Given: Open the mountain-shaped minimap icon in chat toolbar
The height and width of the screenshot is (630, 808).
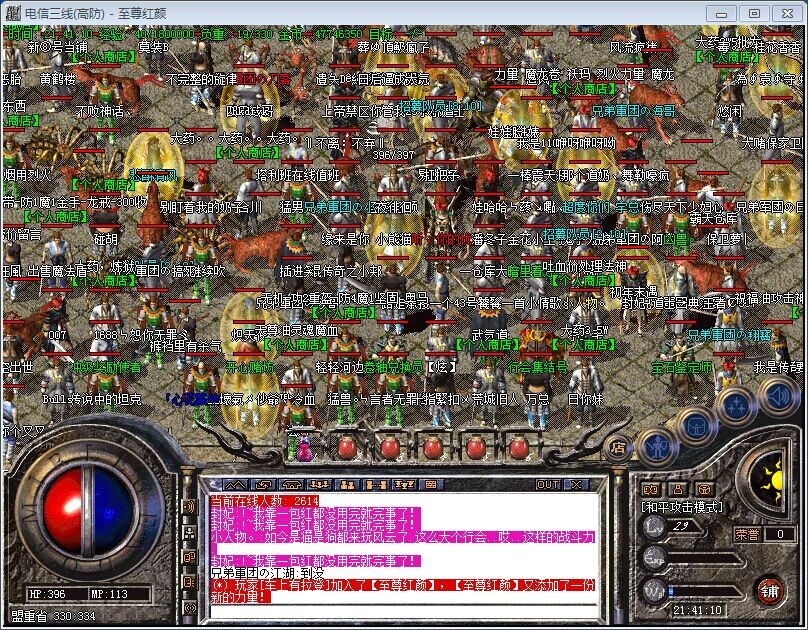Looking at the screenshot, I should 234,485.
